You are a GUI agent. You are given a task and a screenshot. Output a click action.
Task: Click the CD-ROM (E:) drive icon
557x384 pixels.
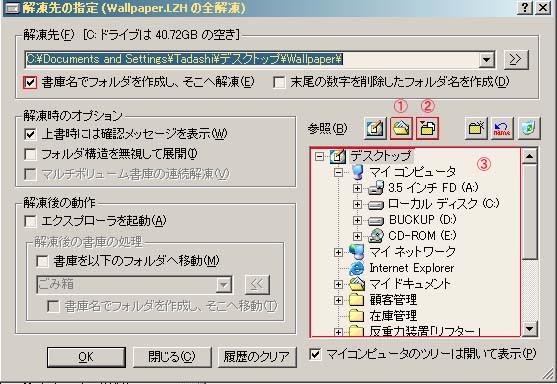click(x=375, y=236)
